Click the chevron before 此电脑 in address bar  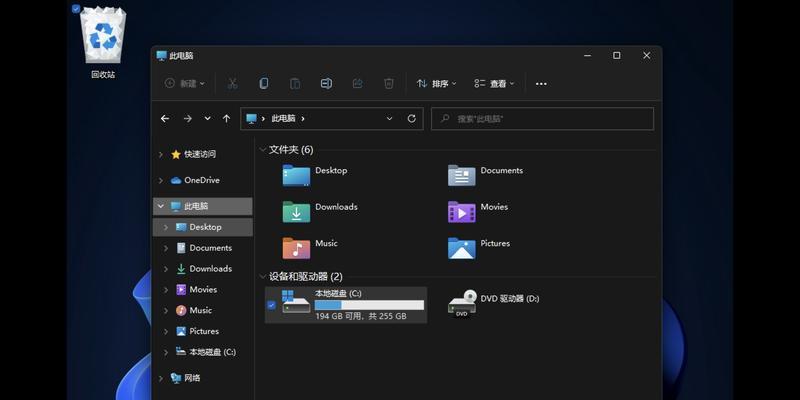(263, 118)
